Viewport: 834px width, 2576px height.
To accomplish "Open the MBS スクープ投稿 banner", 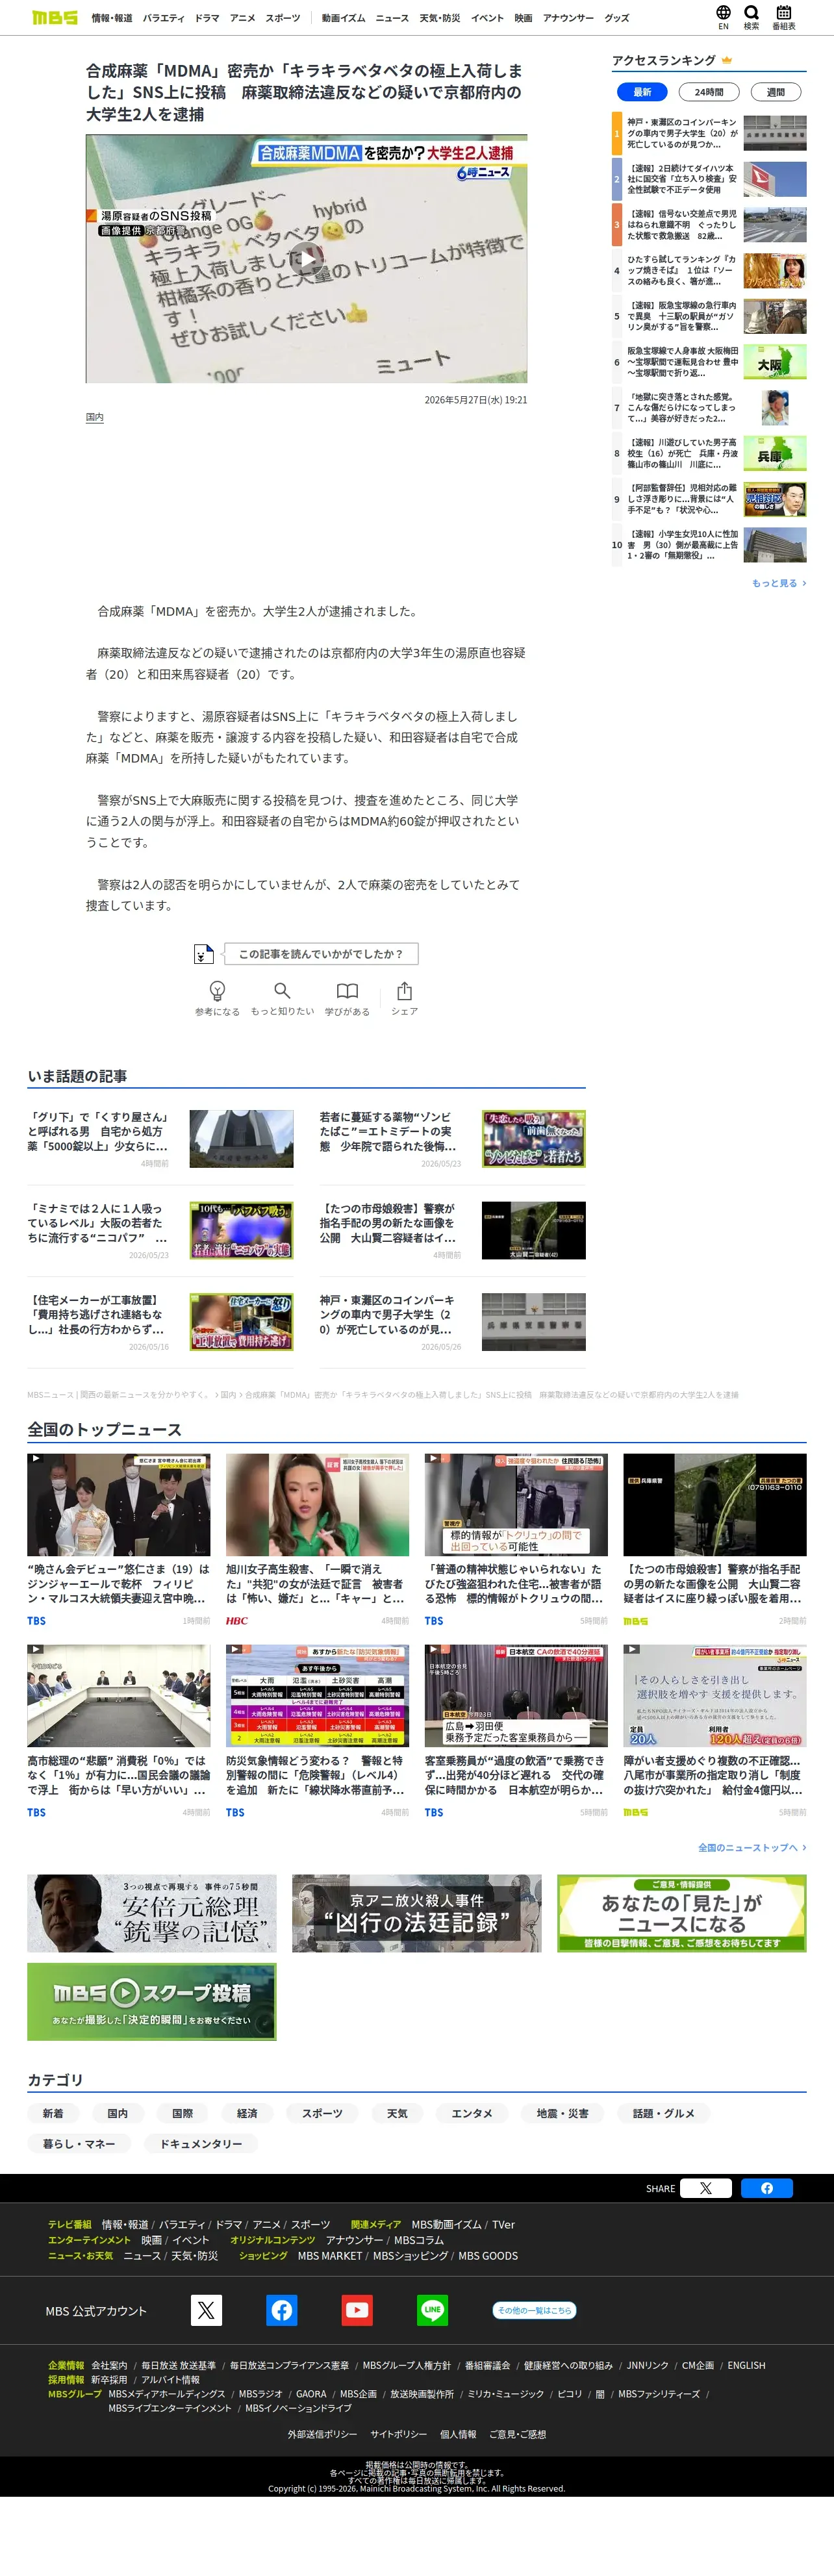I will pos(152,2001).
